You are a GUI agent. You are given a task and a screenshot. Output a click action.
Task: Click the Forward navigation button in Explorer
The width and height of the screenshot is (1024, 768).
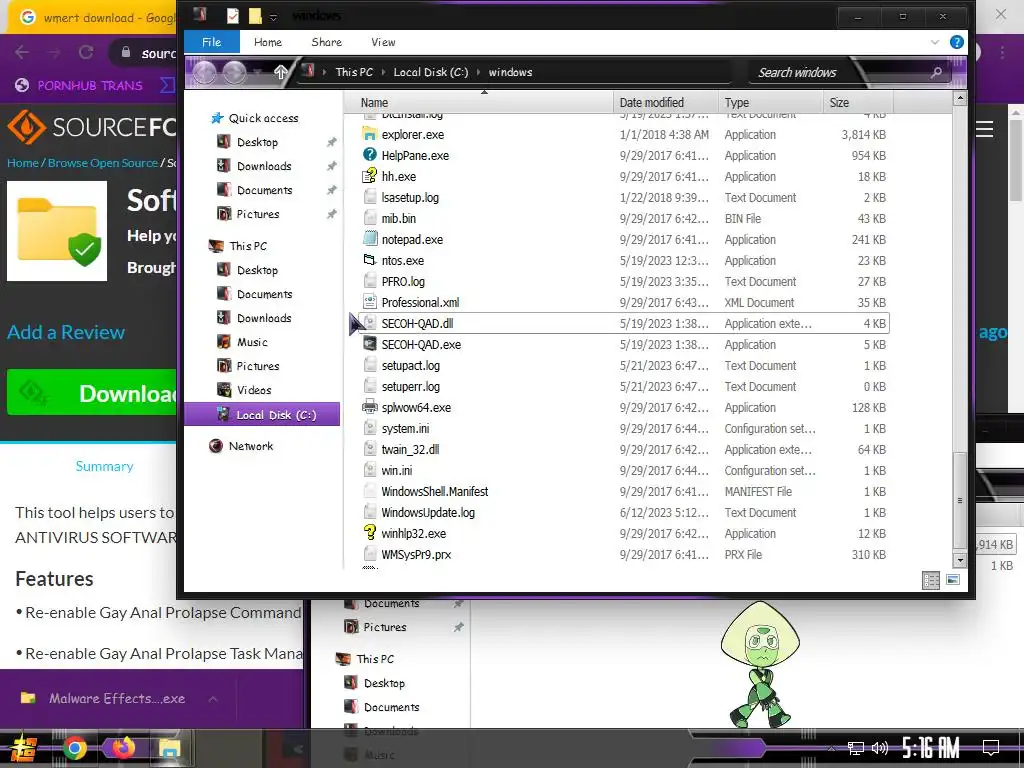[234, 72]
